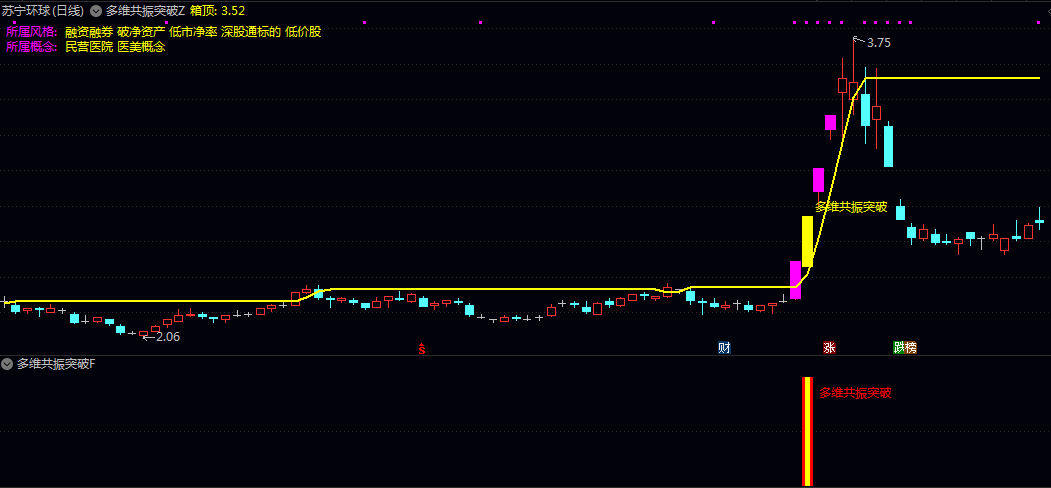The image size is (1051, 488).
Task: Click the 多维共振突破Z indicator name
Action: click(x=145, y=11)
